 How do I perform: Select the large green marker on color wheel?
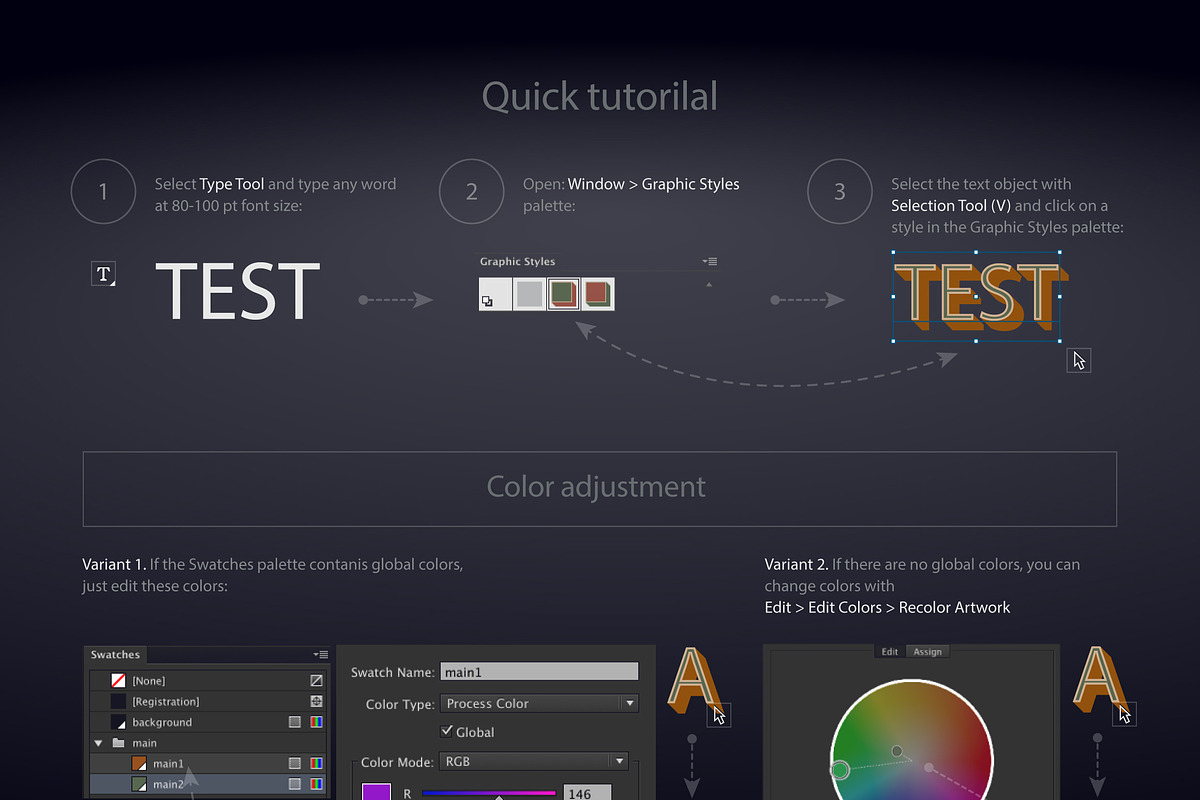(840, 769)
